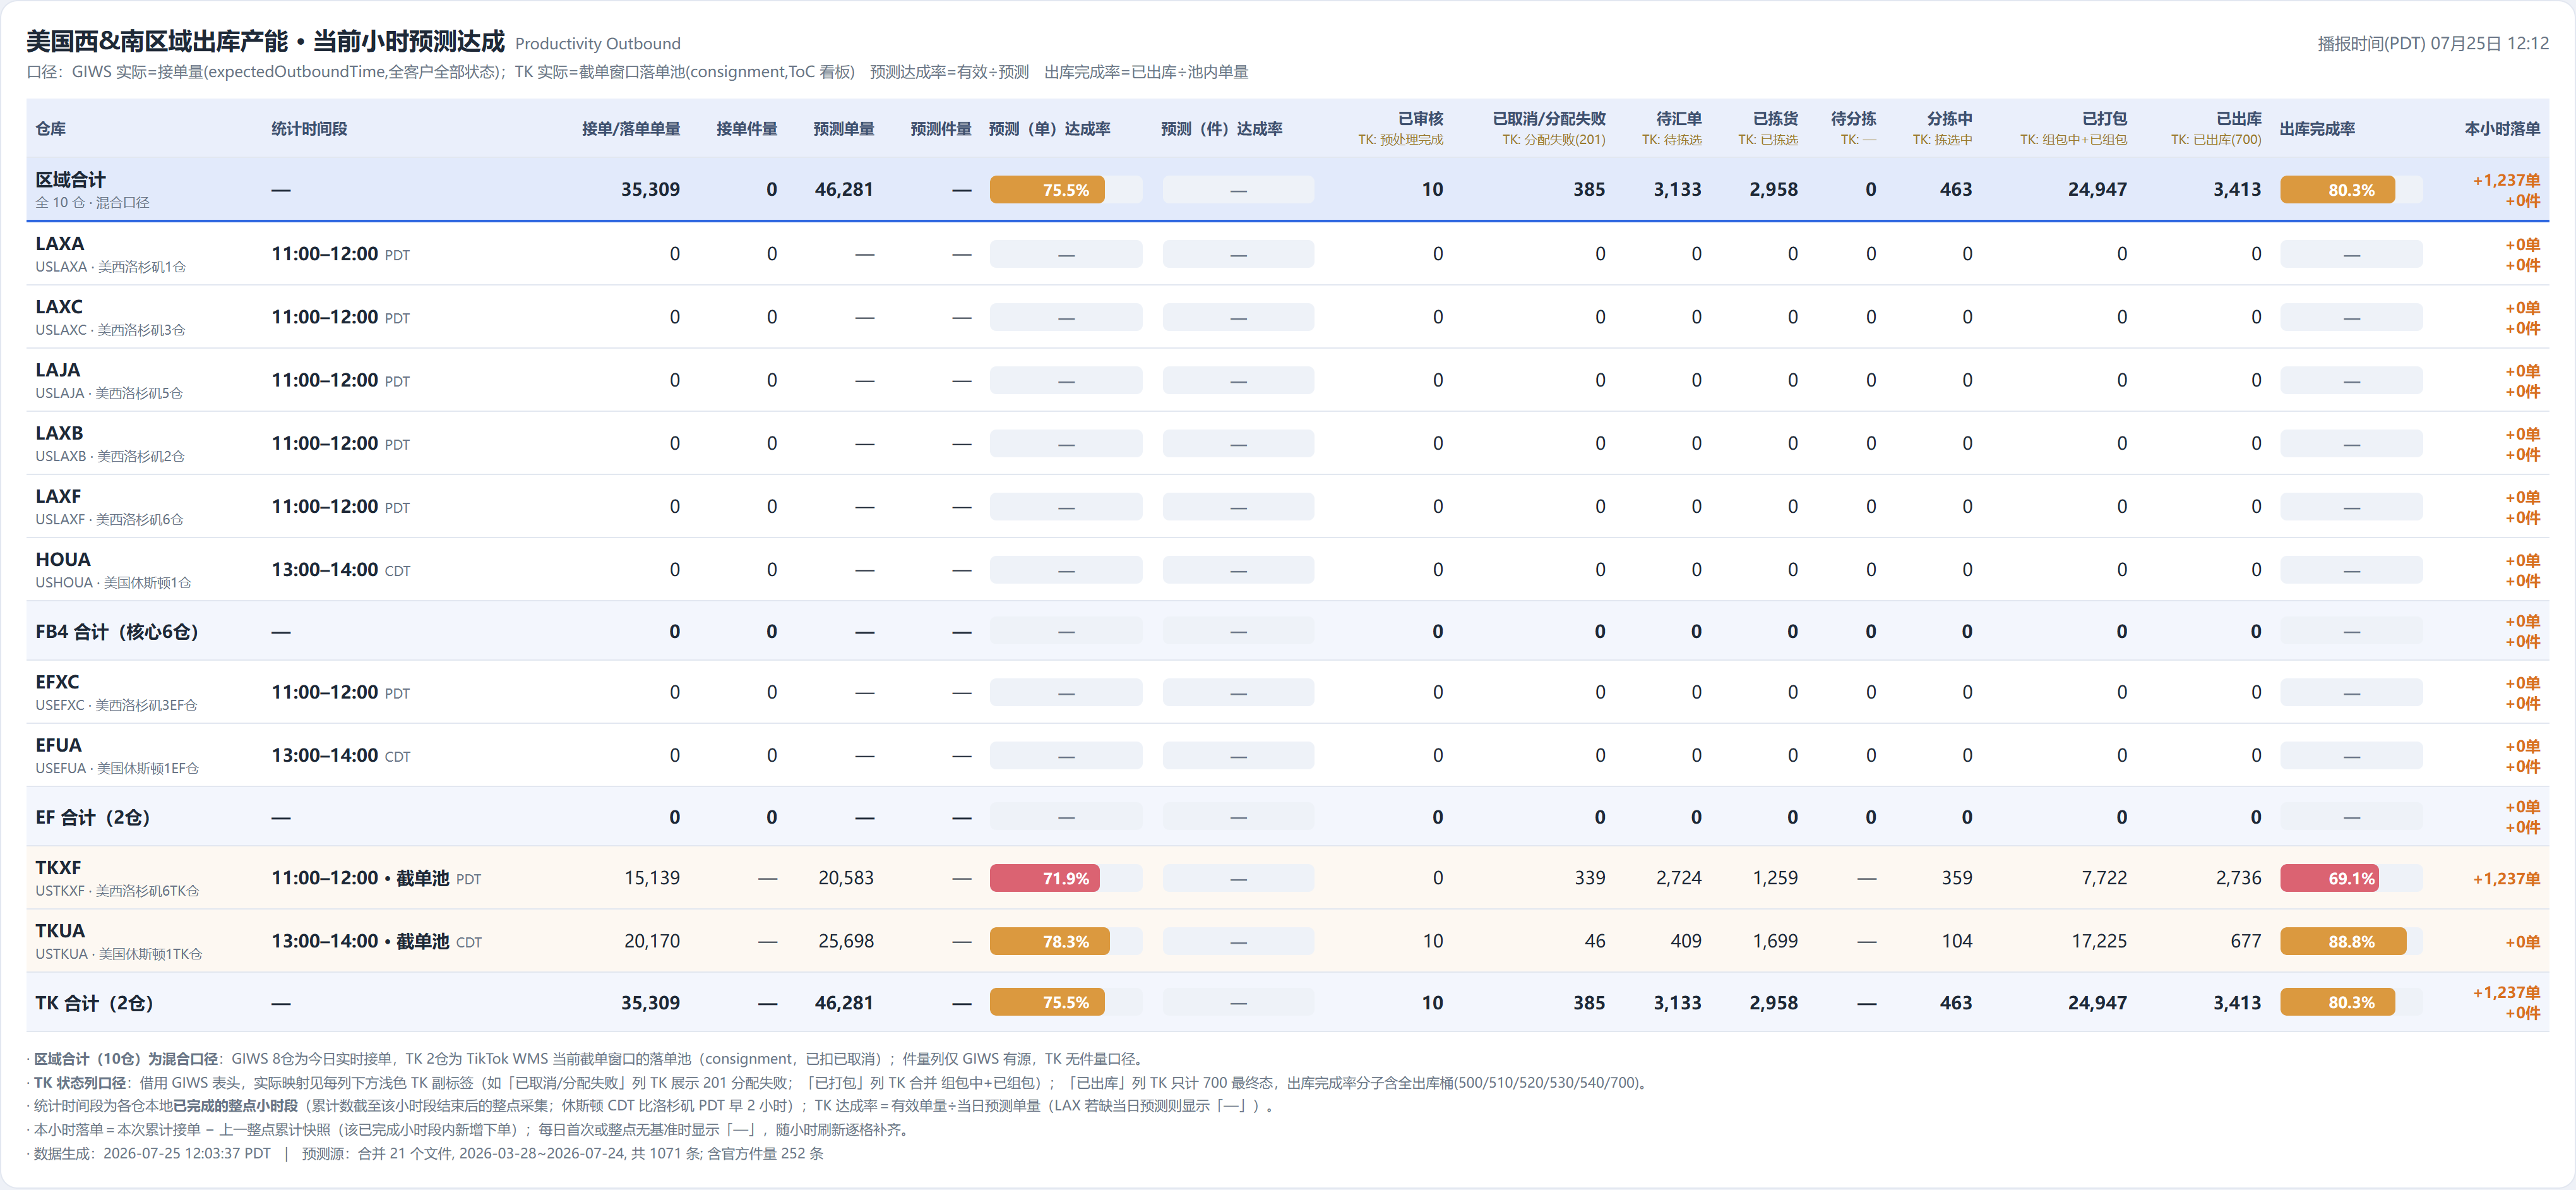This screenshot has width=2576, height=1190.
Task: Select the TKUA warehouse name
Action: coord(60,930)
